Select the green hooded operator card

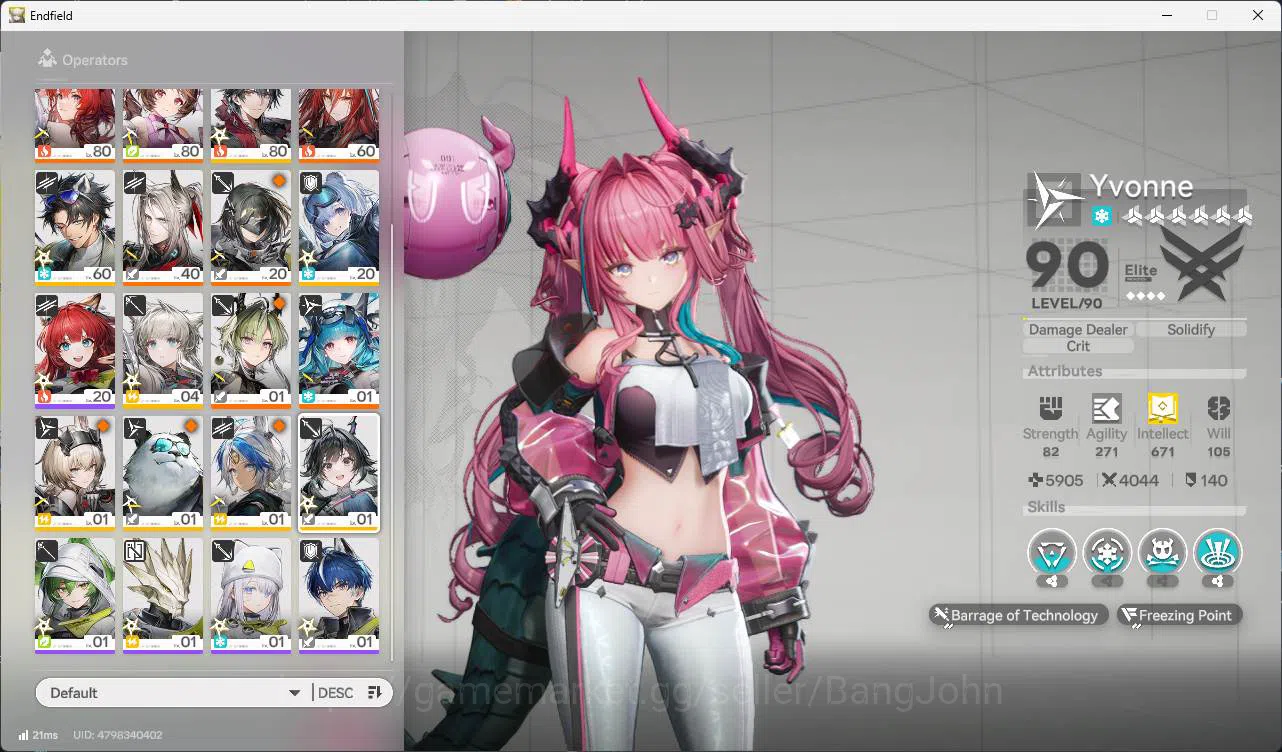(75, 597)
